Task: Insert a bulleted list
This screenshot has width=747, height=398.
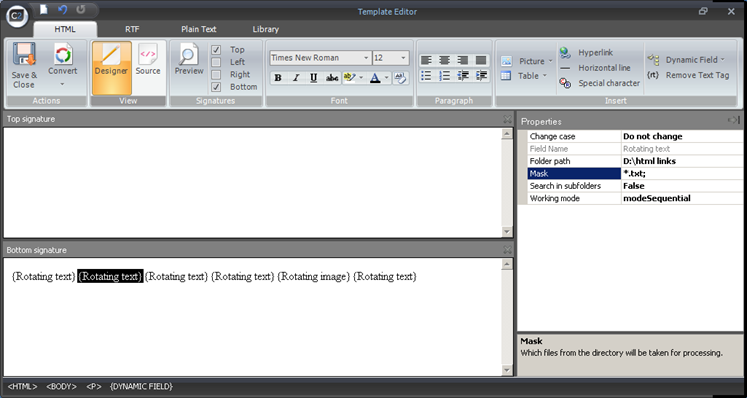Action: click(426, 75)
